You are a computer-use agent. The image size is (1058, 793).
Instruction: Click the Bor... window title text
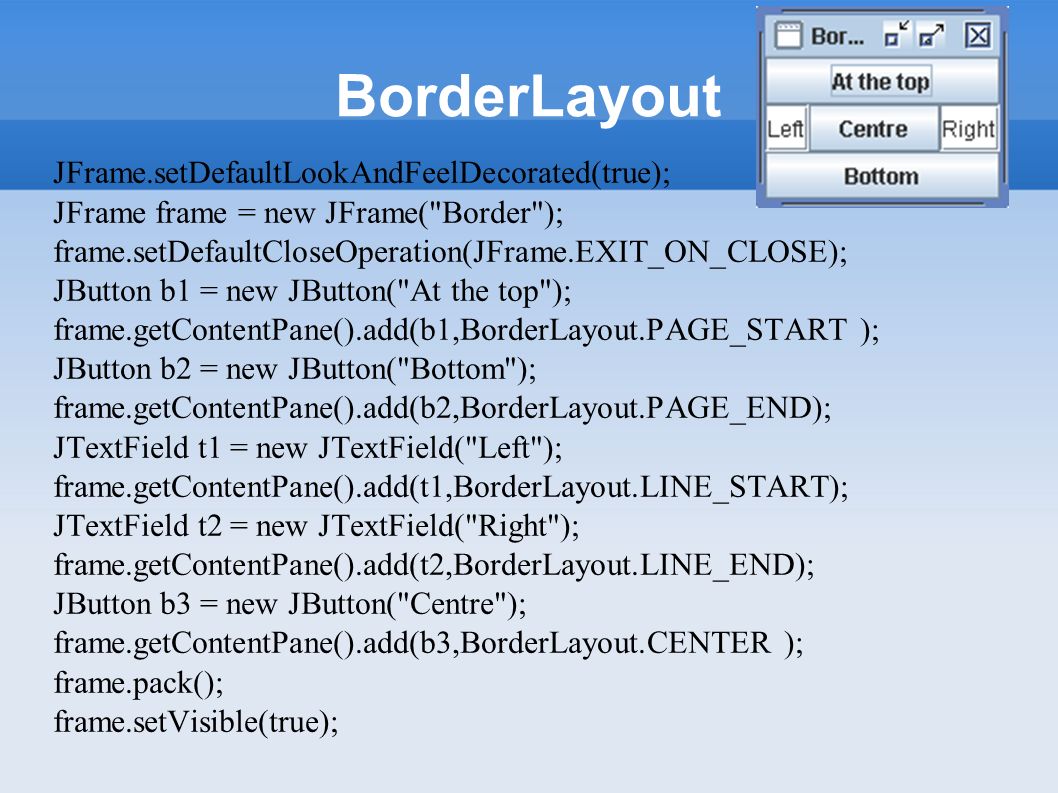coord(837,36)
